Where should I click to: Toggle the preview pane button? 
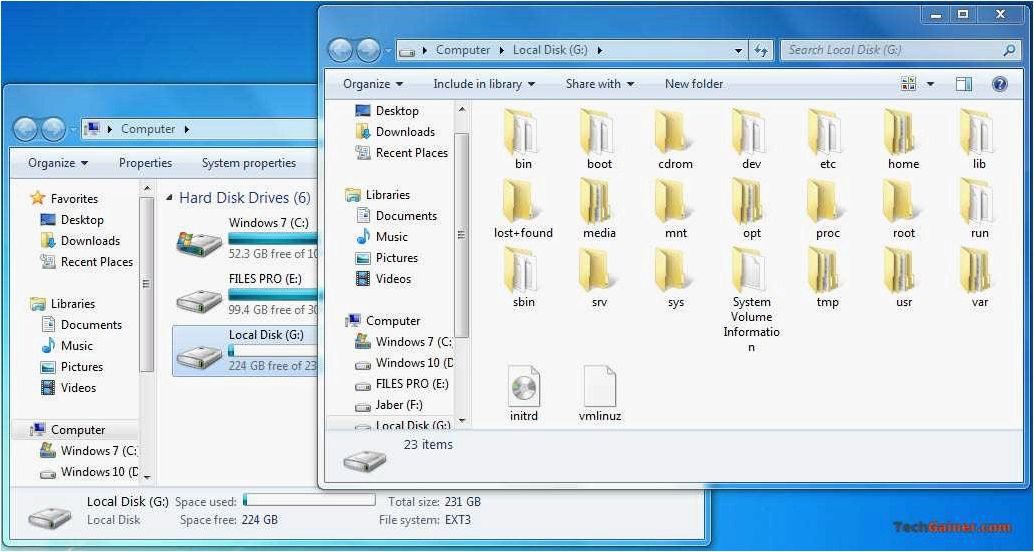pyautogui.click(x=963, y=84)
